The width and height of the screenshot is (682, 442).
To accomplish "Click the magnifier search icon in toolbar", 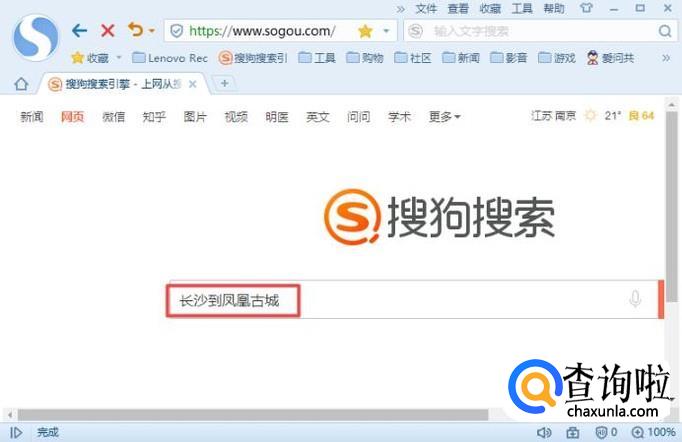I will click(665, 31).
